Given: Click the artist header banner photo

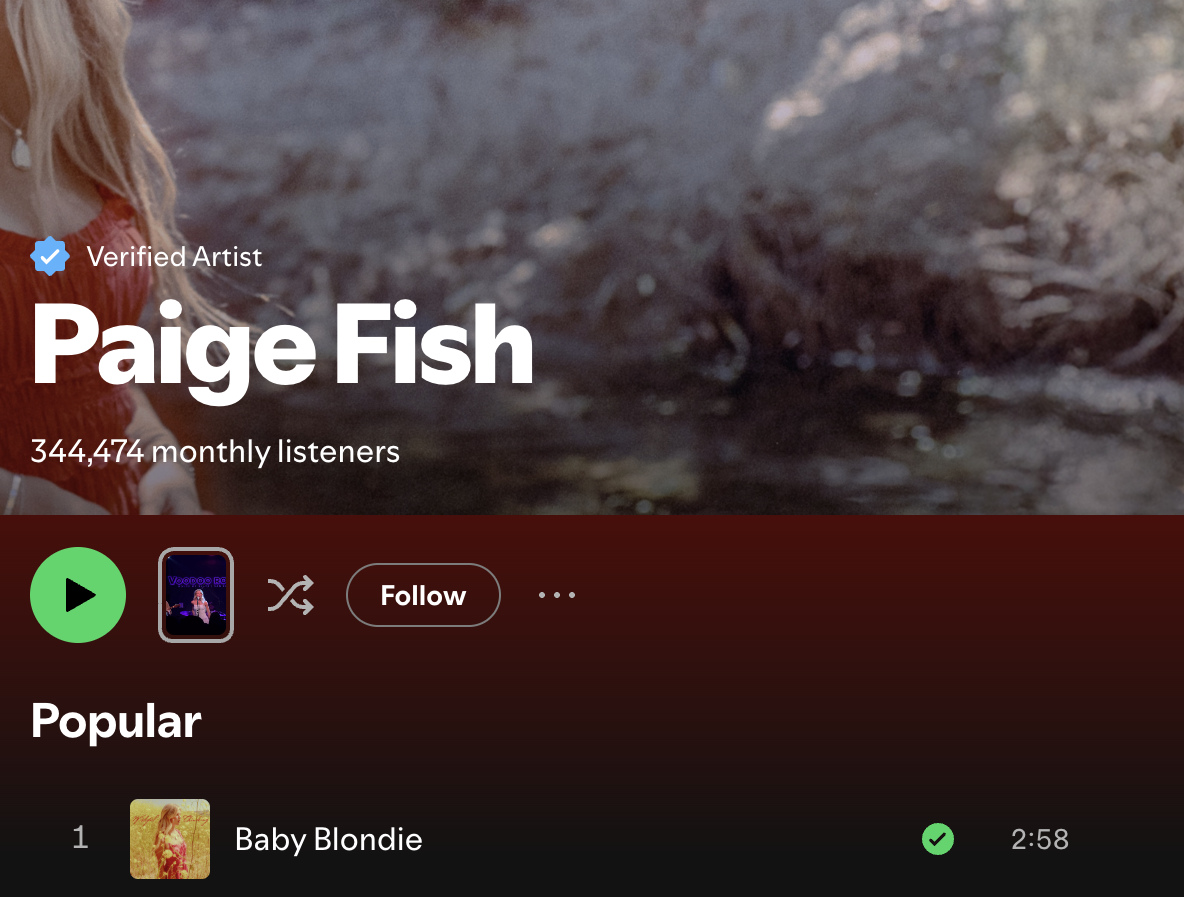Looking at the screenshot, I should (592, 257).
